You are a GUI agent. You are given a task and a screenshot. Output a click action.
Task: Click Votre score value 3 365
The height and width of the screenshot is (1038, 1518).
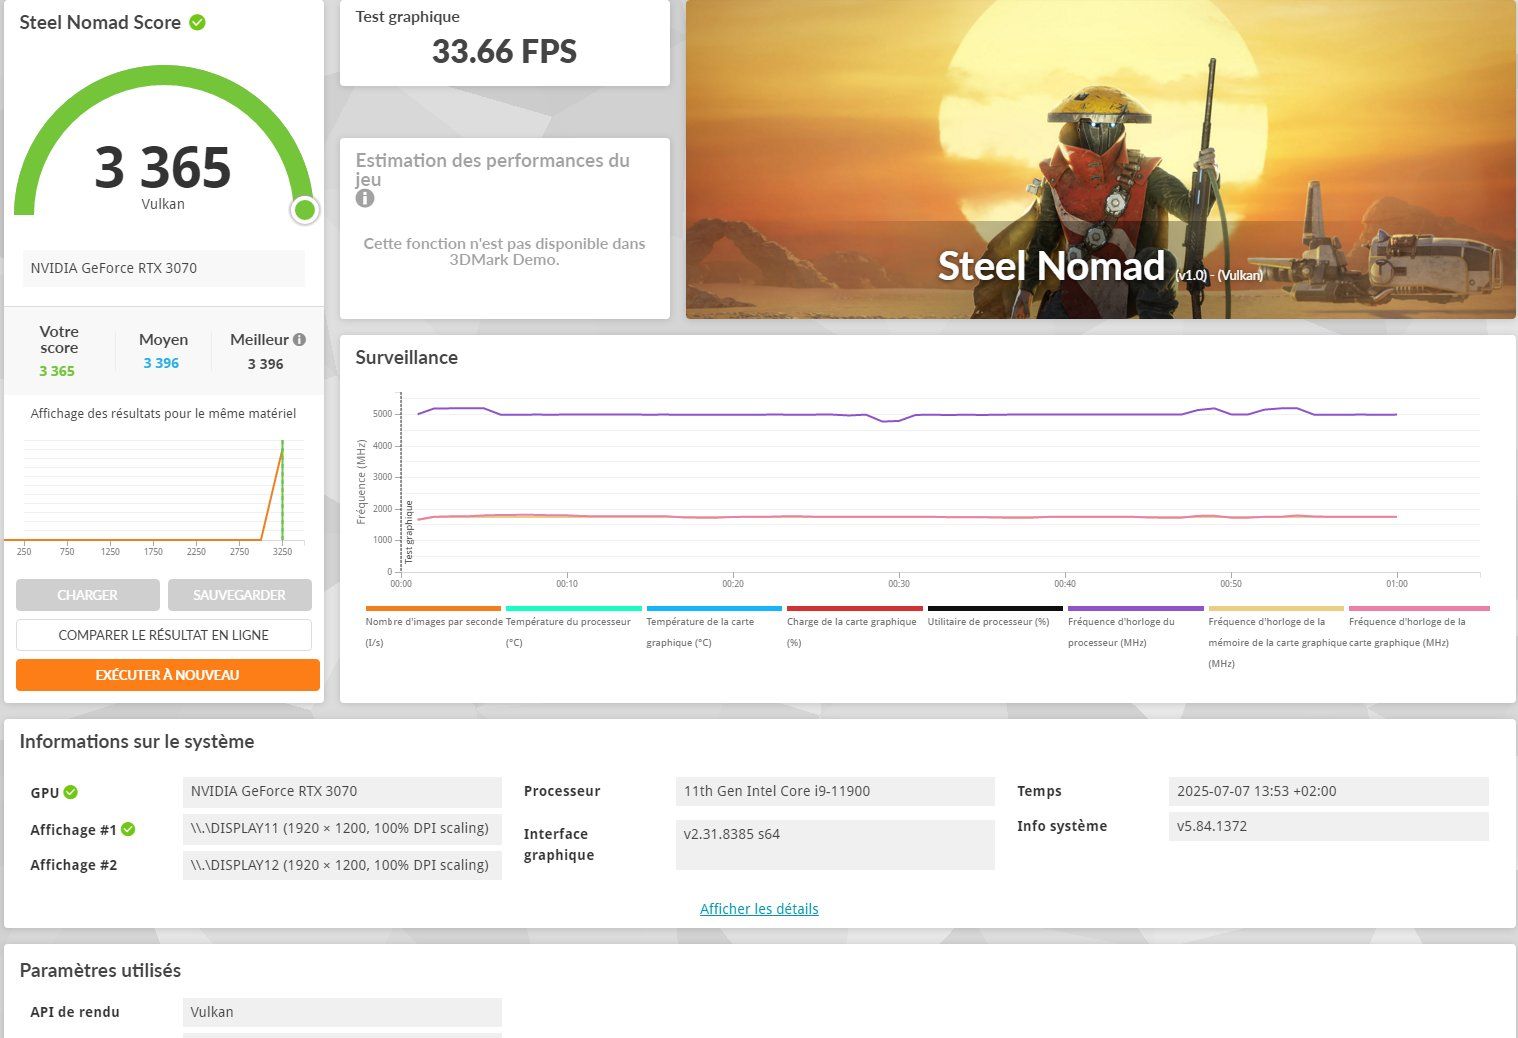click(x=57, y=371)
